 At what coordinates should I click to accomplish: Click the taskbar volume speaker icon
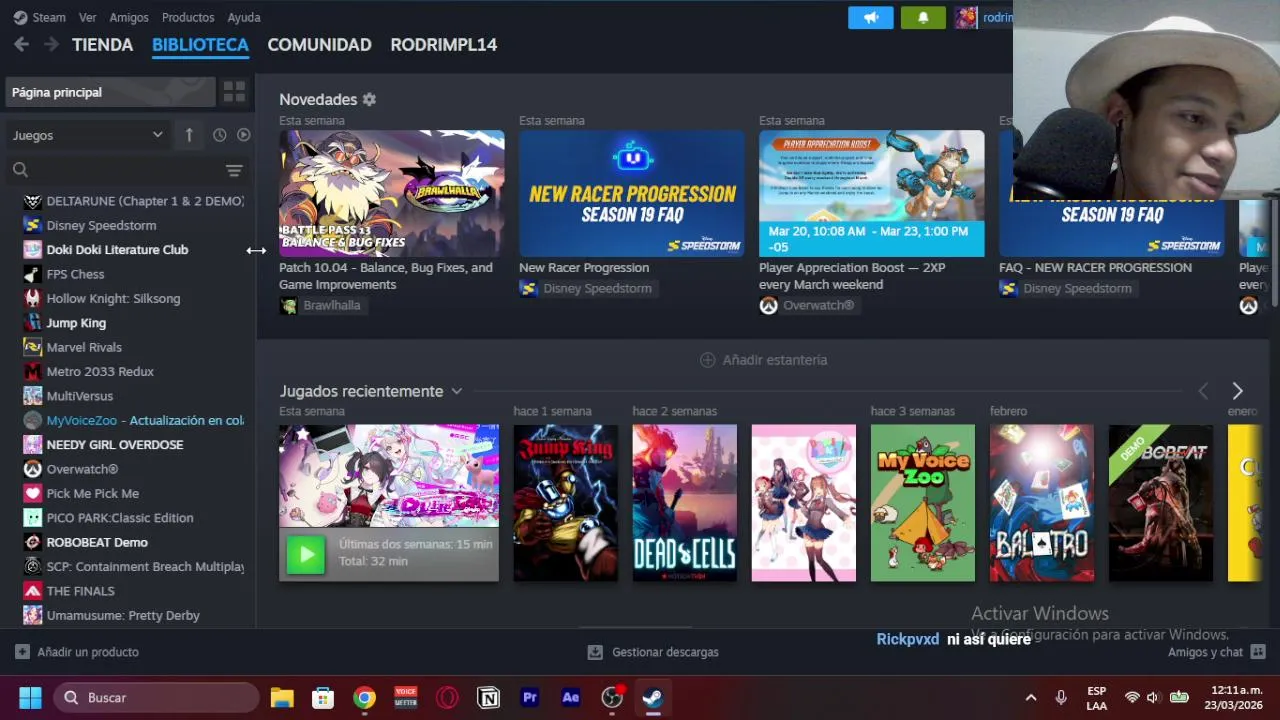pos(1153,697)
